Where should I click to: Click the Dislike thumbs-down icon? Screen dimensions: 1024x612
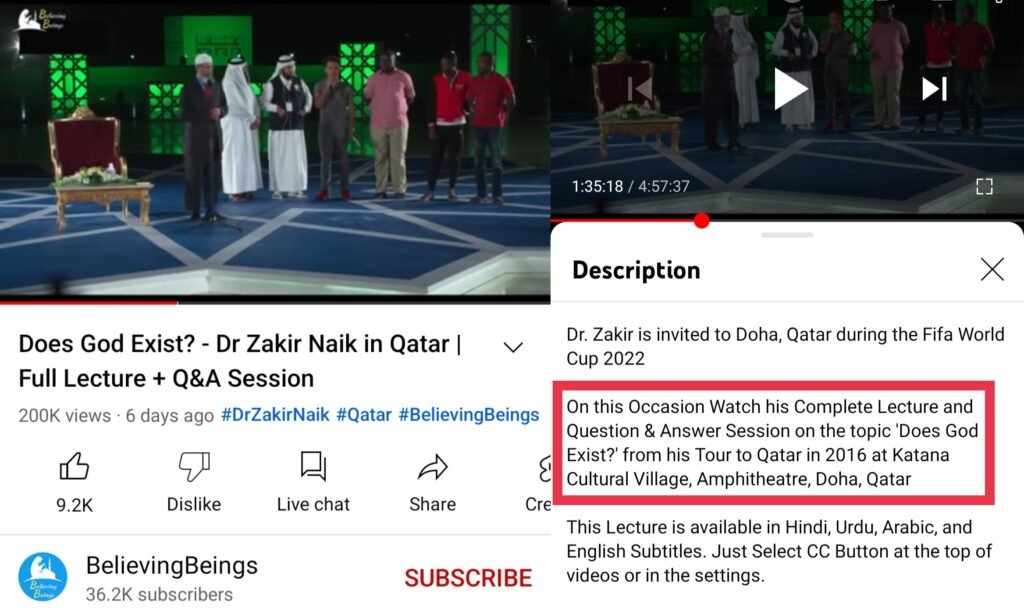(x=194, y=466)
